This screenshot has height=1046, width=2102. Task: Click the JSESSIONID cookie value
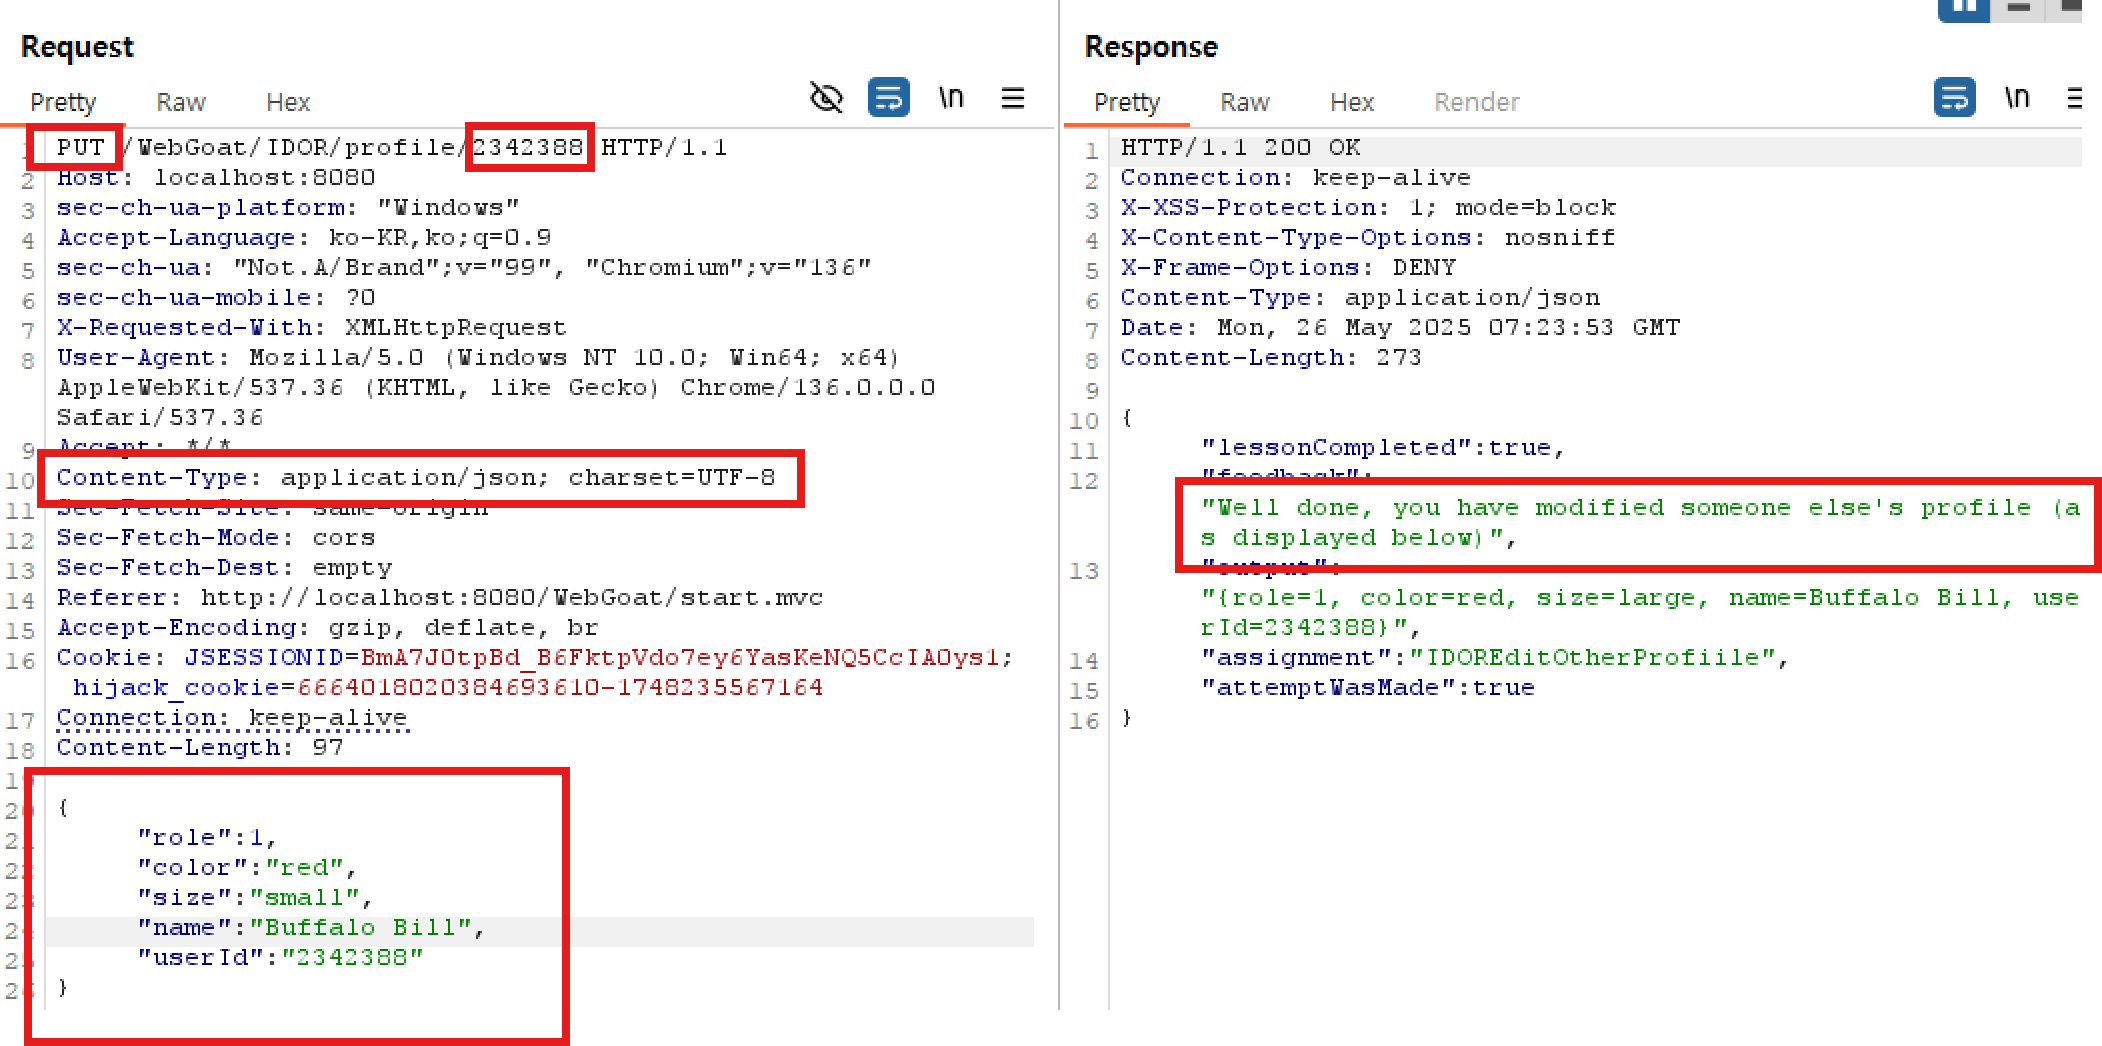coord(680,657)
